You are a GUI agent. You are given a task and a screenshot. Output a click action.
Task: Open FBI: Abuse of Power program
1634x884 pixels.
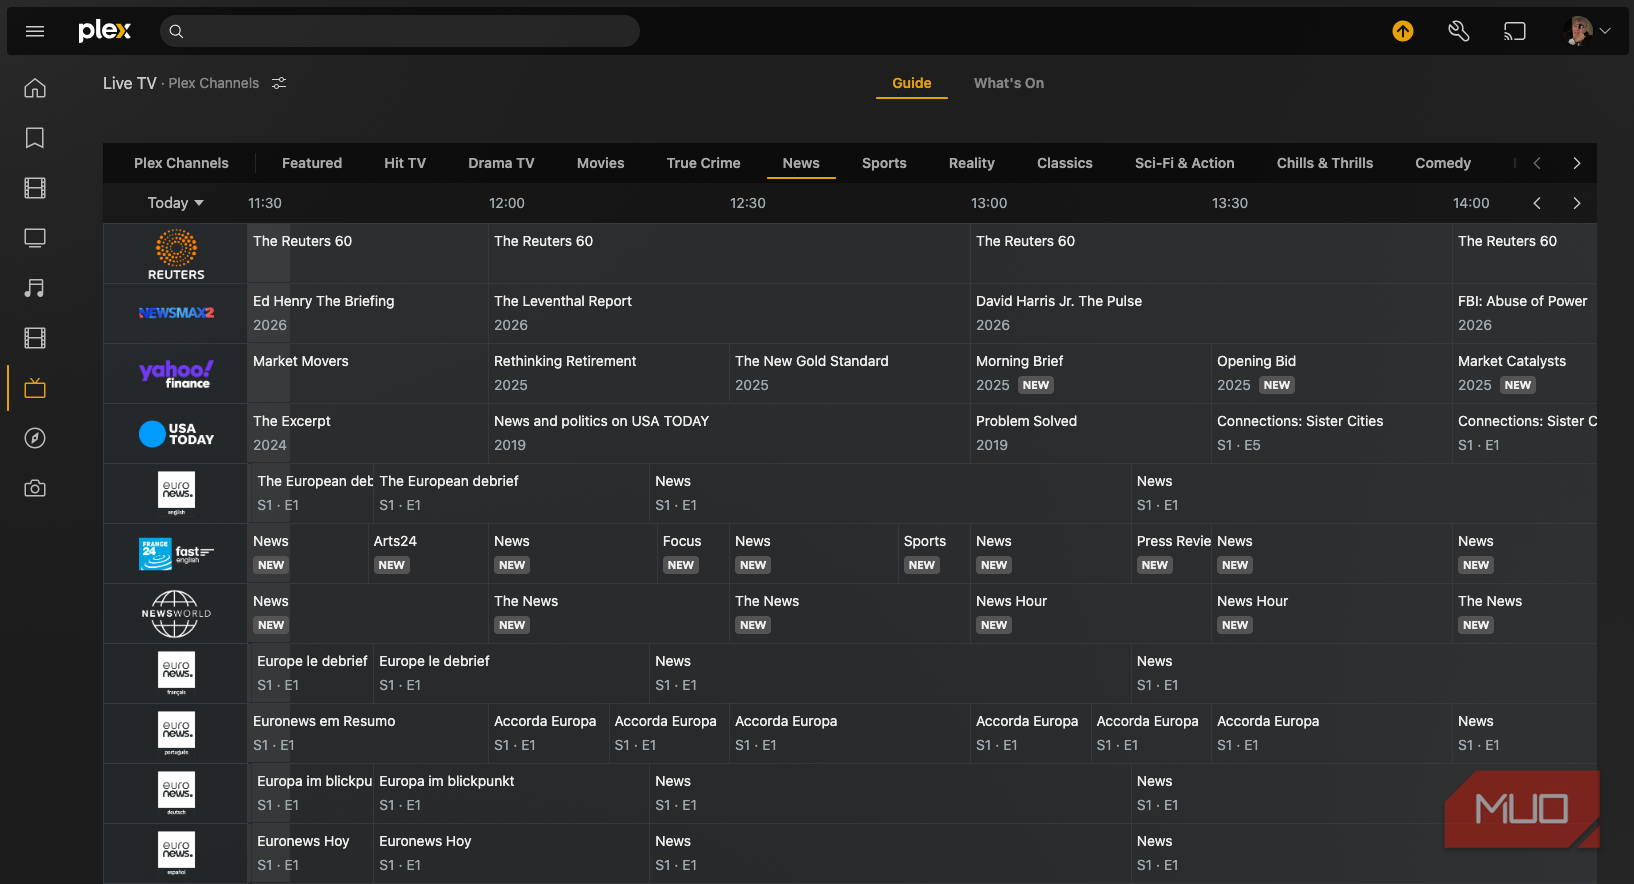[x=1524, y=313]
